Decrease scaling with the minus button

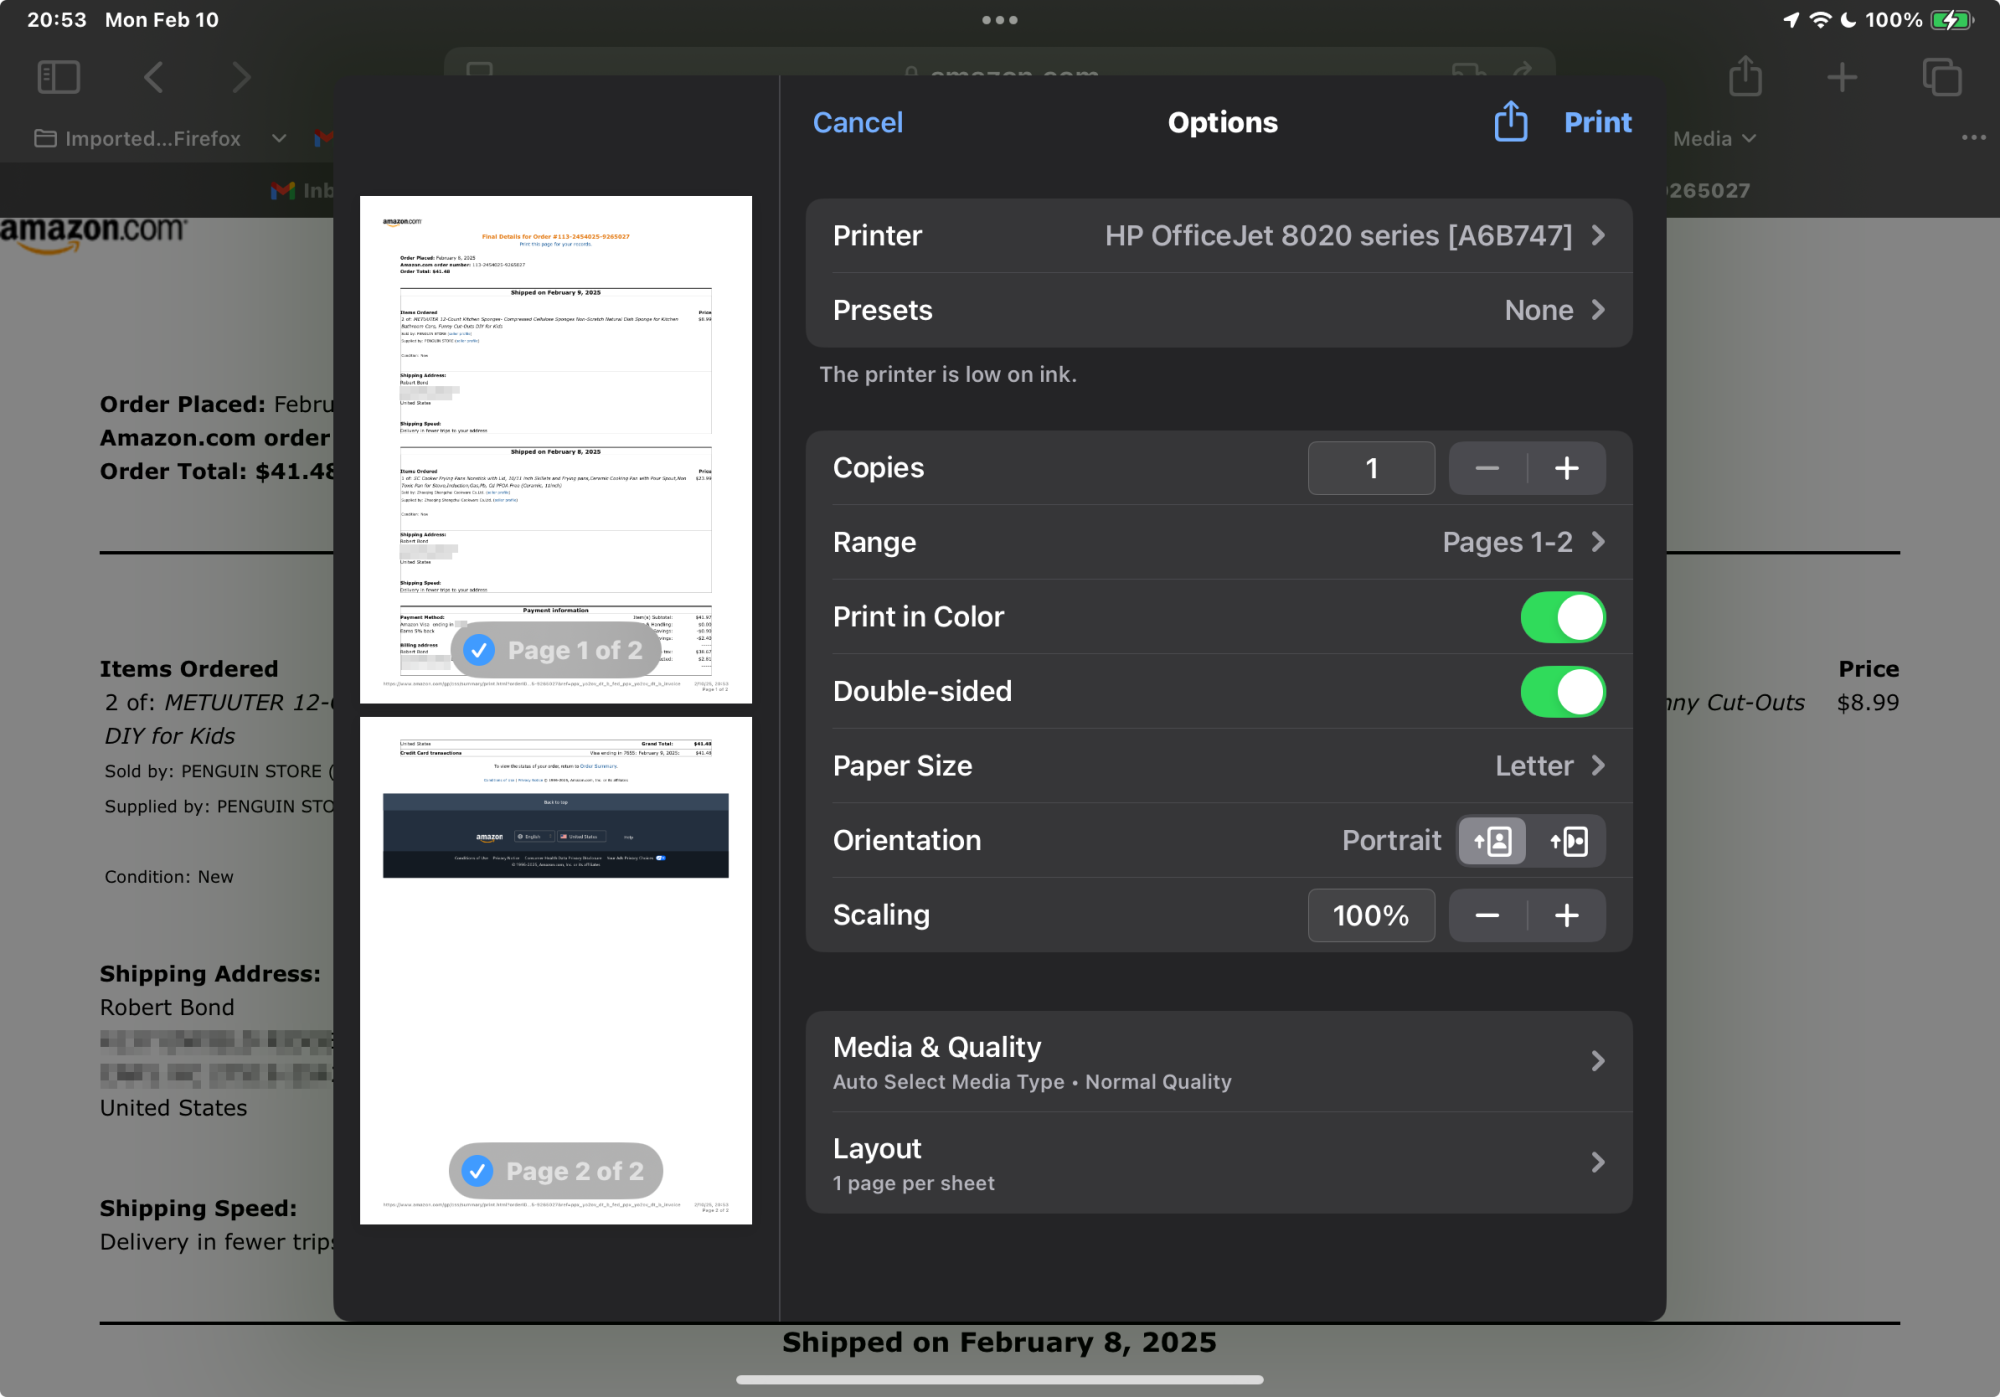(x=1487, y=915)
